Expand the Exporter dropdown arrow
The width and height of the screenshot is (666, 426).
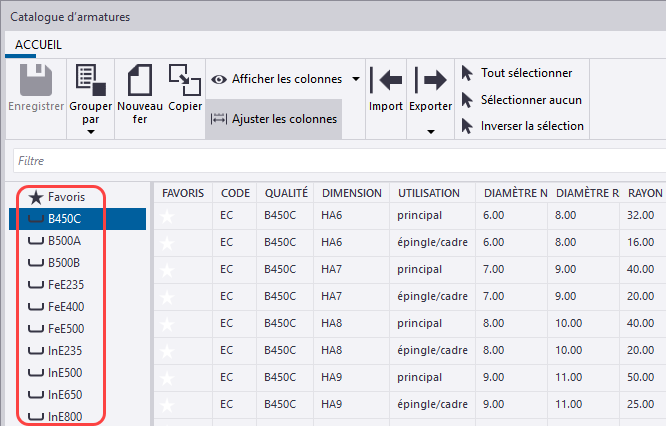click(x=431, y=131)
